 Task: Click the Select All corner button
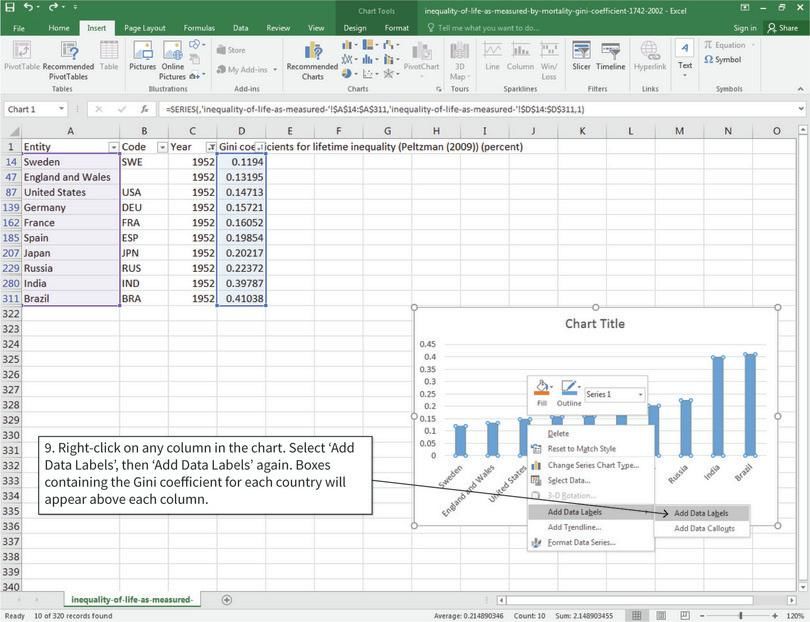coord(11,131)
